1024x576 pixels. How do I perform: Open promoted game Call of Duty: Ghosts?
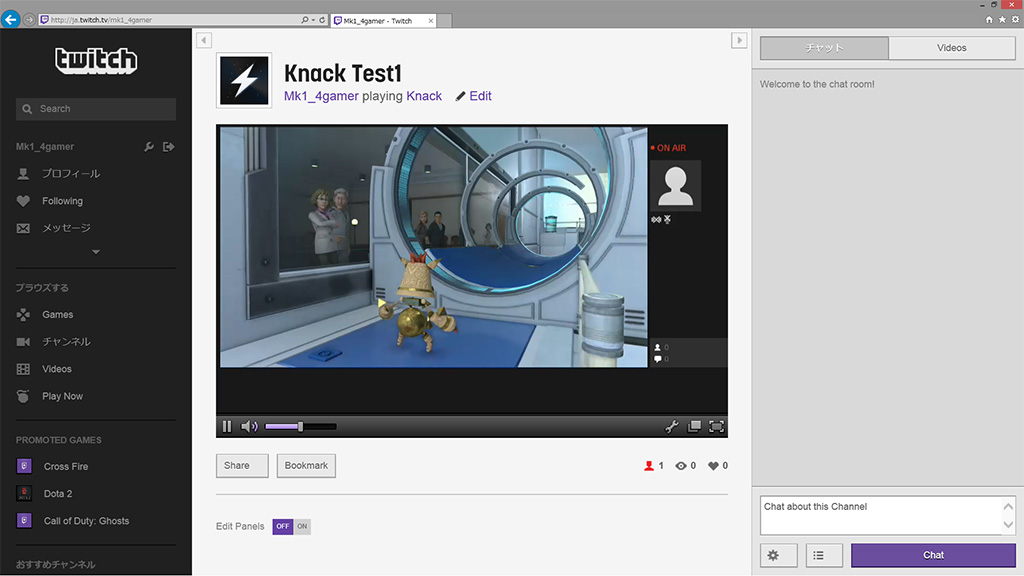86,521
